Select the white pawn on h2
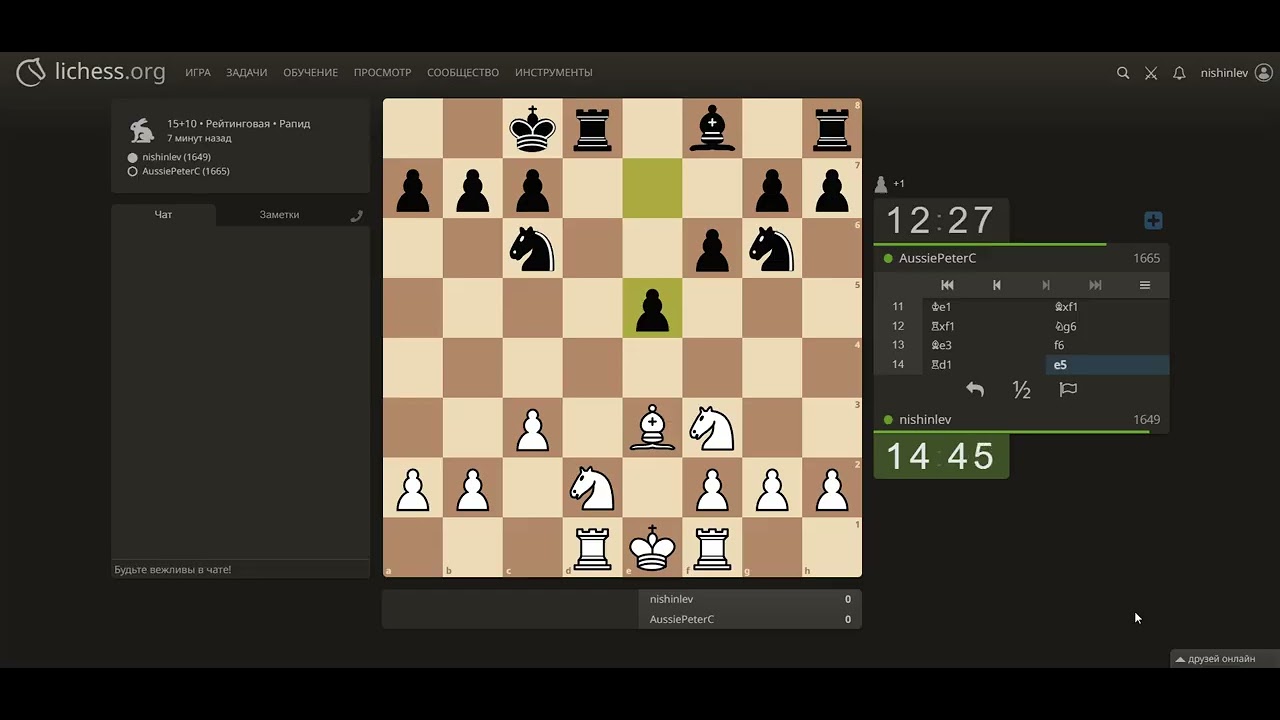 point(832,488)
